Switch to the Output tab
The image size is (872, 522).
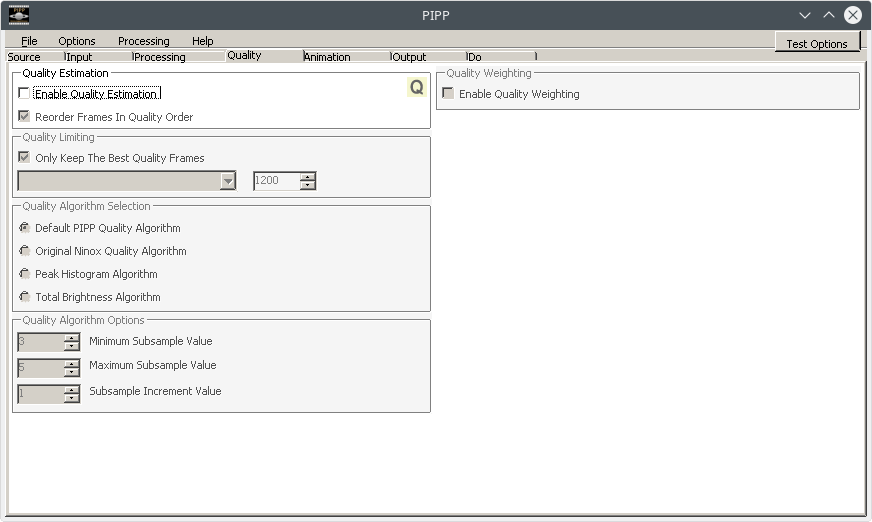click(428, 57)
